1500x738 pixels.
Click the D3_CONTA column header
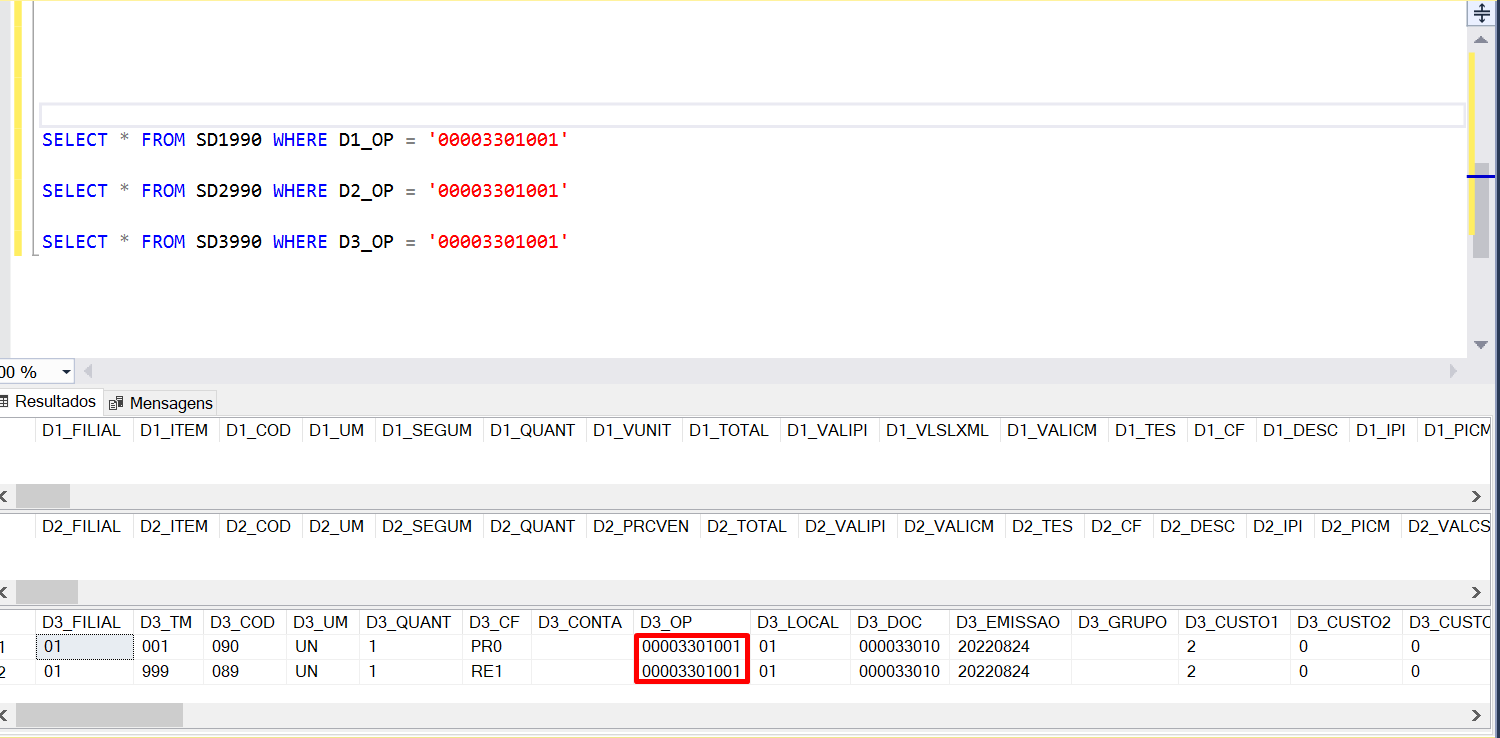(x=580, y=622)
